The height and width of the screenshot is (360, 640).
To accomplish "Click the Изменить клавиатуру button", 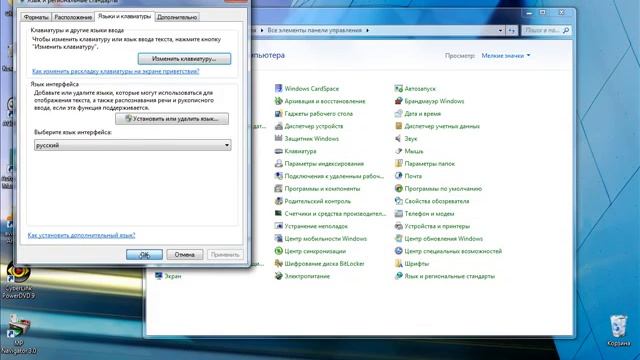I will (184, 59).
